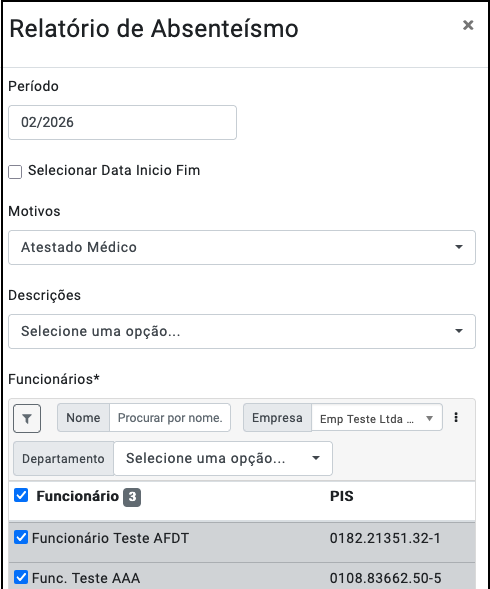Close the Relatório de Absenteísmo dialog
Image resolution: width=490 pixels, height=589 pixels.
[468, 25]
